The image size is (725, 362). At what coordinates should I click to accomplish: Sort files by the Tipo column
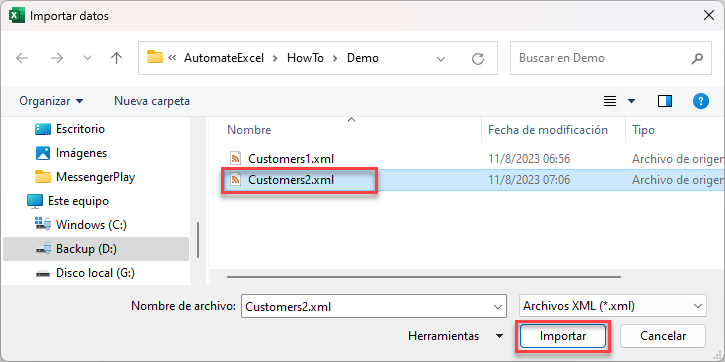(x=644, y=130)
